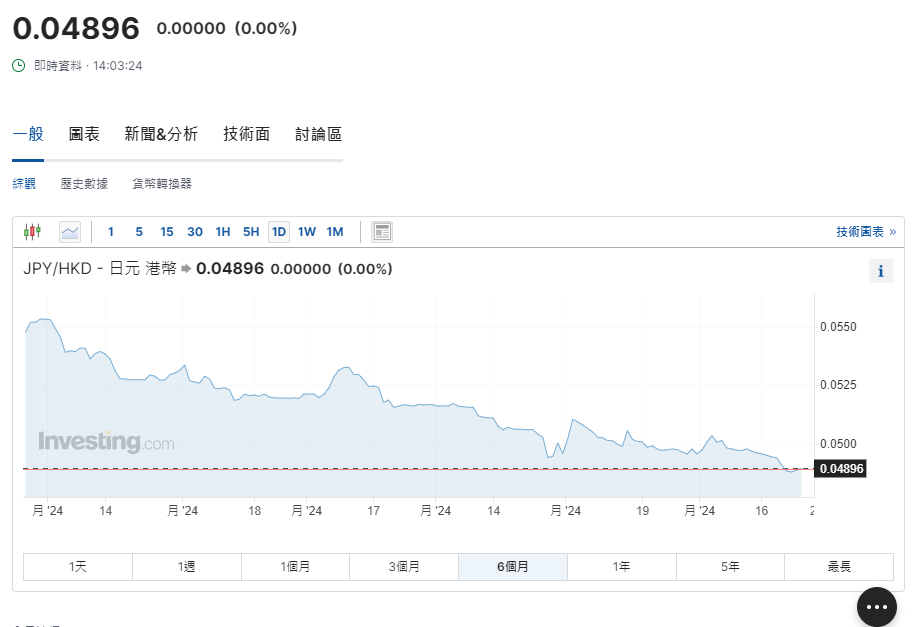The width and height of the screenshot is (918, 627).
Task: Select the 1年 time range
Action: (621, 567)
